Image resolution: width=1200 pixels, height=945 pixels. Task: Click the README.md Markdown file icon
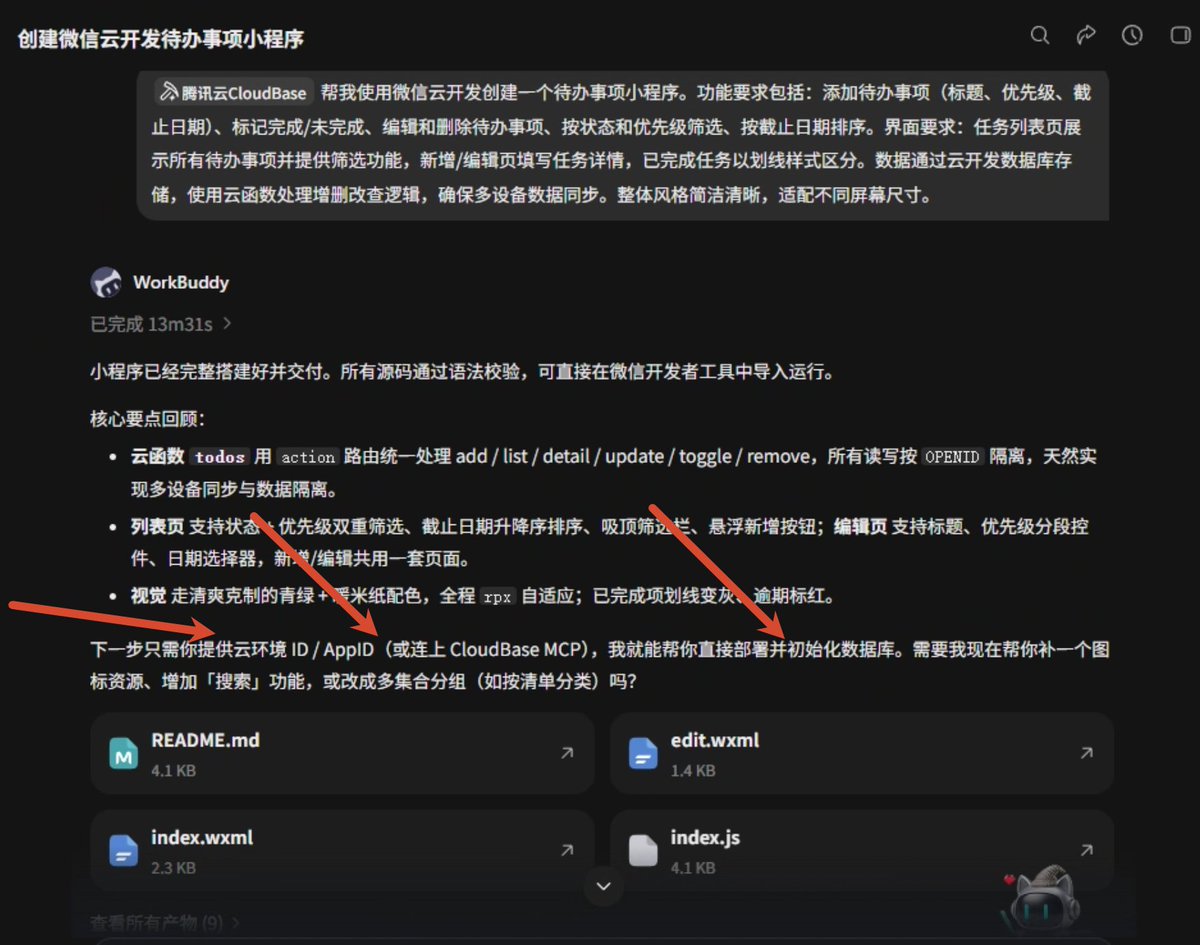coord(124,754)
